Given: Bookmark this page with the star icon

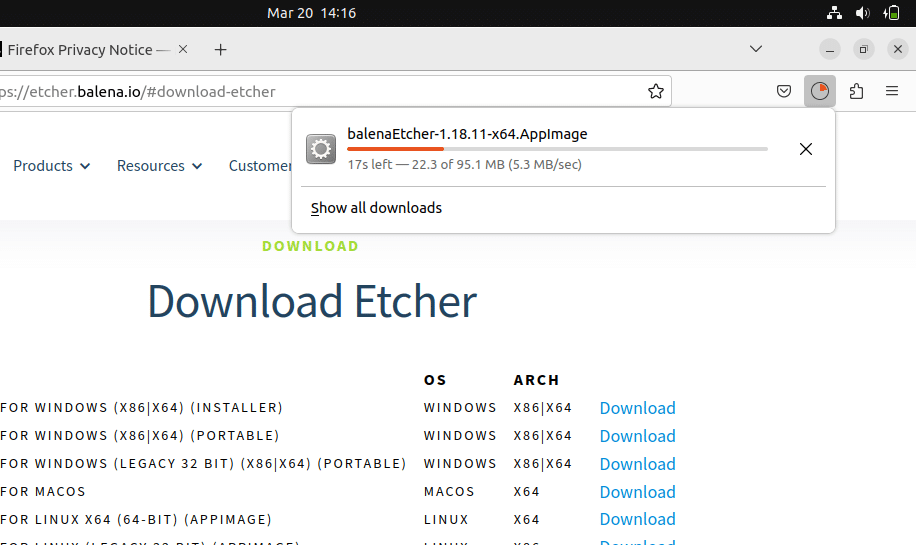Looking at the screenshot, I should point(655,91).
